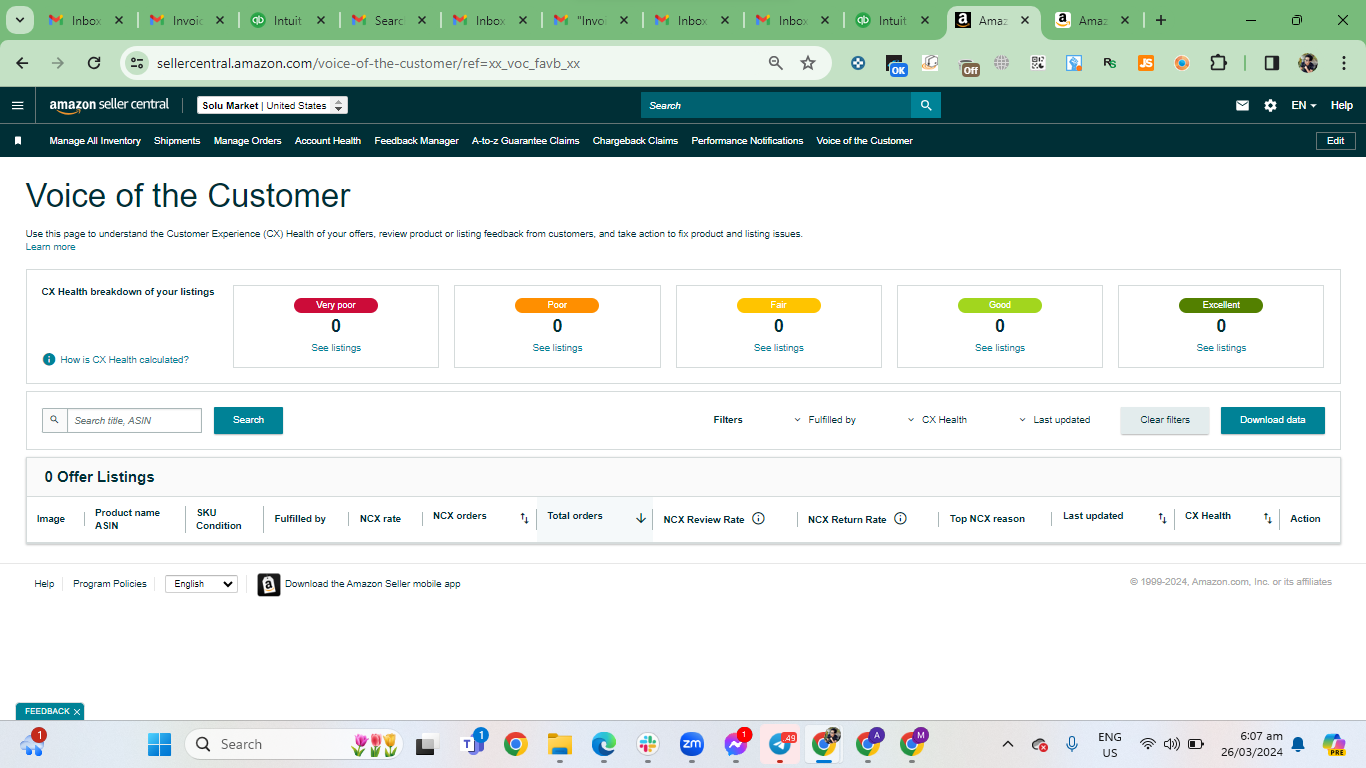The image size is (1366, 768).
Task: Click info icon next to NCX Return Rate
Action: pyautogui.click(x=900, y=518)
